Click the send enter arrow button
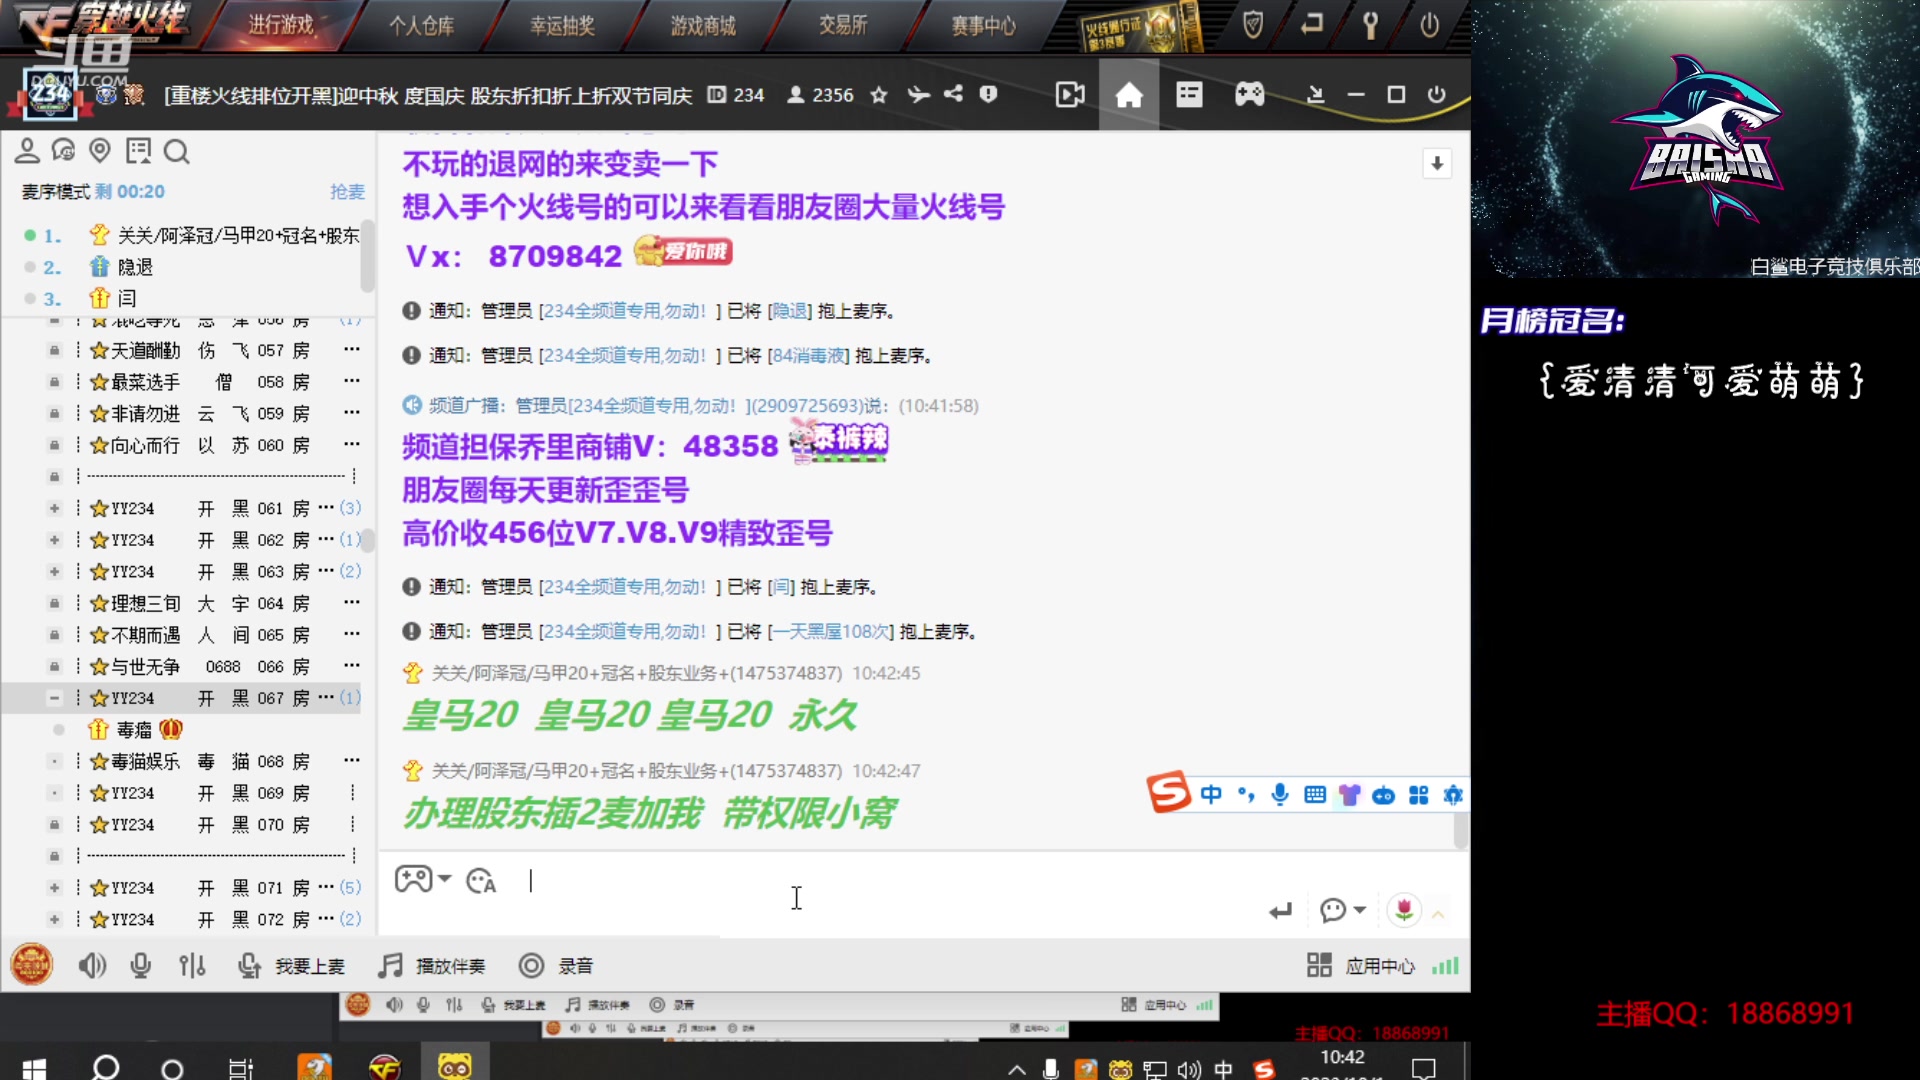This screenshot has width=1920, height=1080. tap(1281, 911)
